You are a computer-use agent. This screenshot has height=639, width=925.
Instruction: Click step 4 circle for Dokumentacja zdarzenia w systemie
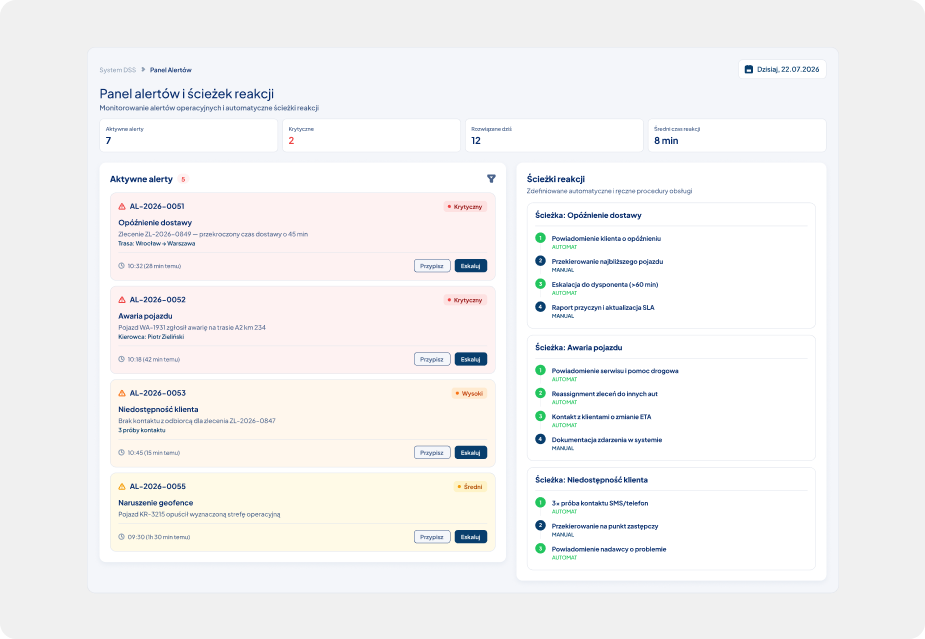pyautogui.click(x=540, y=439)
